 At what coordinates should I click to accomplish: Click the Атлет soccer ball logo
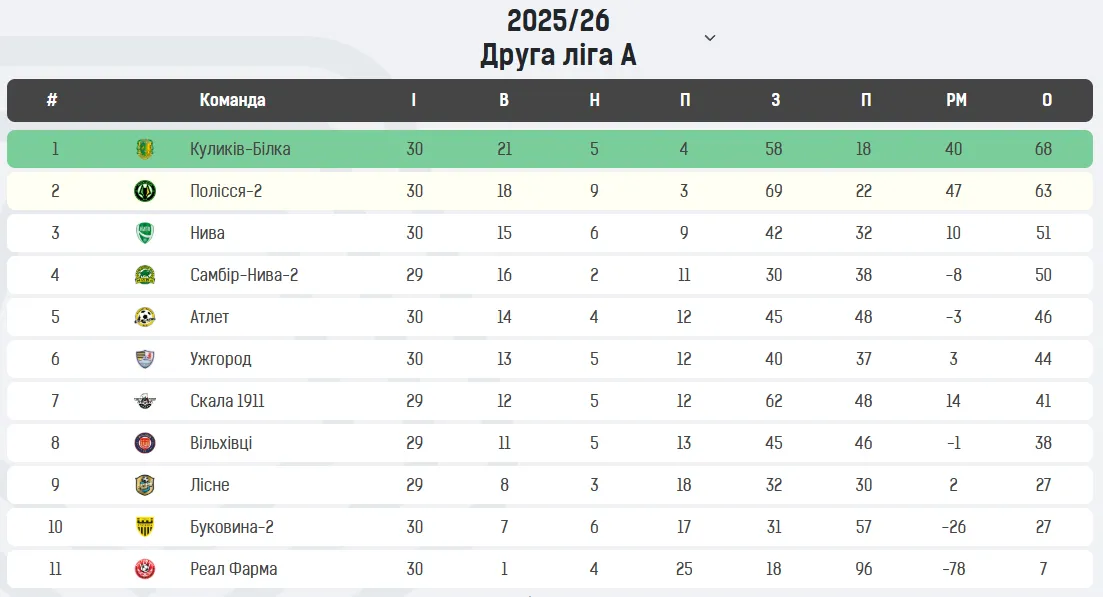[x=145, y=317]
